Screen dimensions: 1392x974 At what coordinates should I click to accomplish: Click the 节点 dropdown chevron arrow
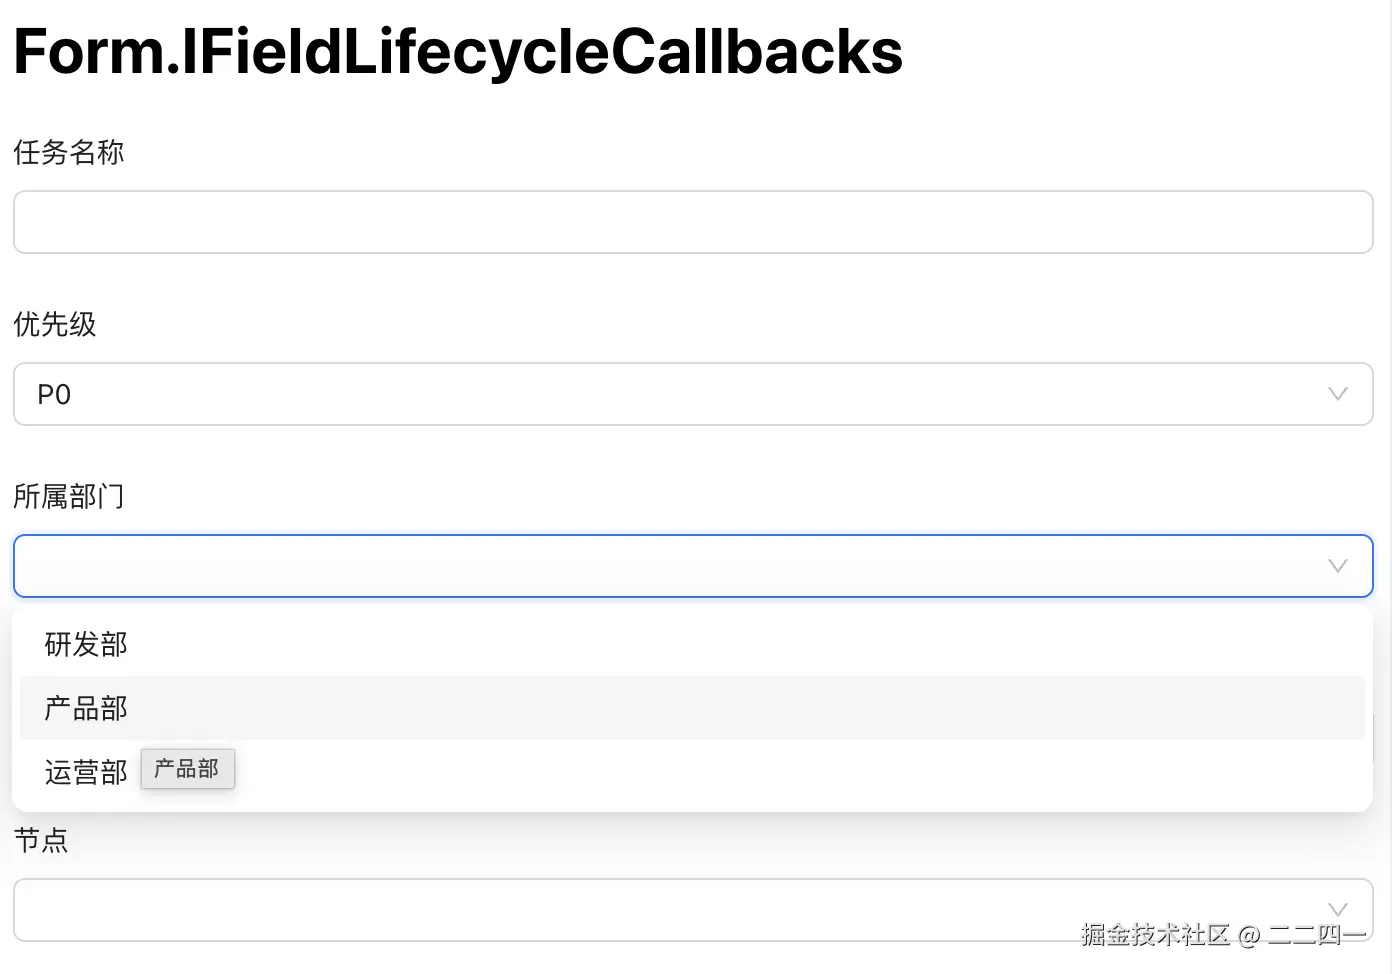(x=1337, y=908)
